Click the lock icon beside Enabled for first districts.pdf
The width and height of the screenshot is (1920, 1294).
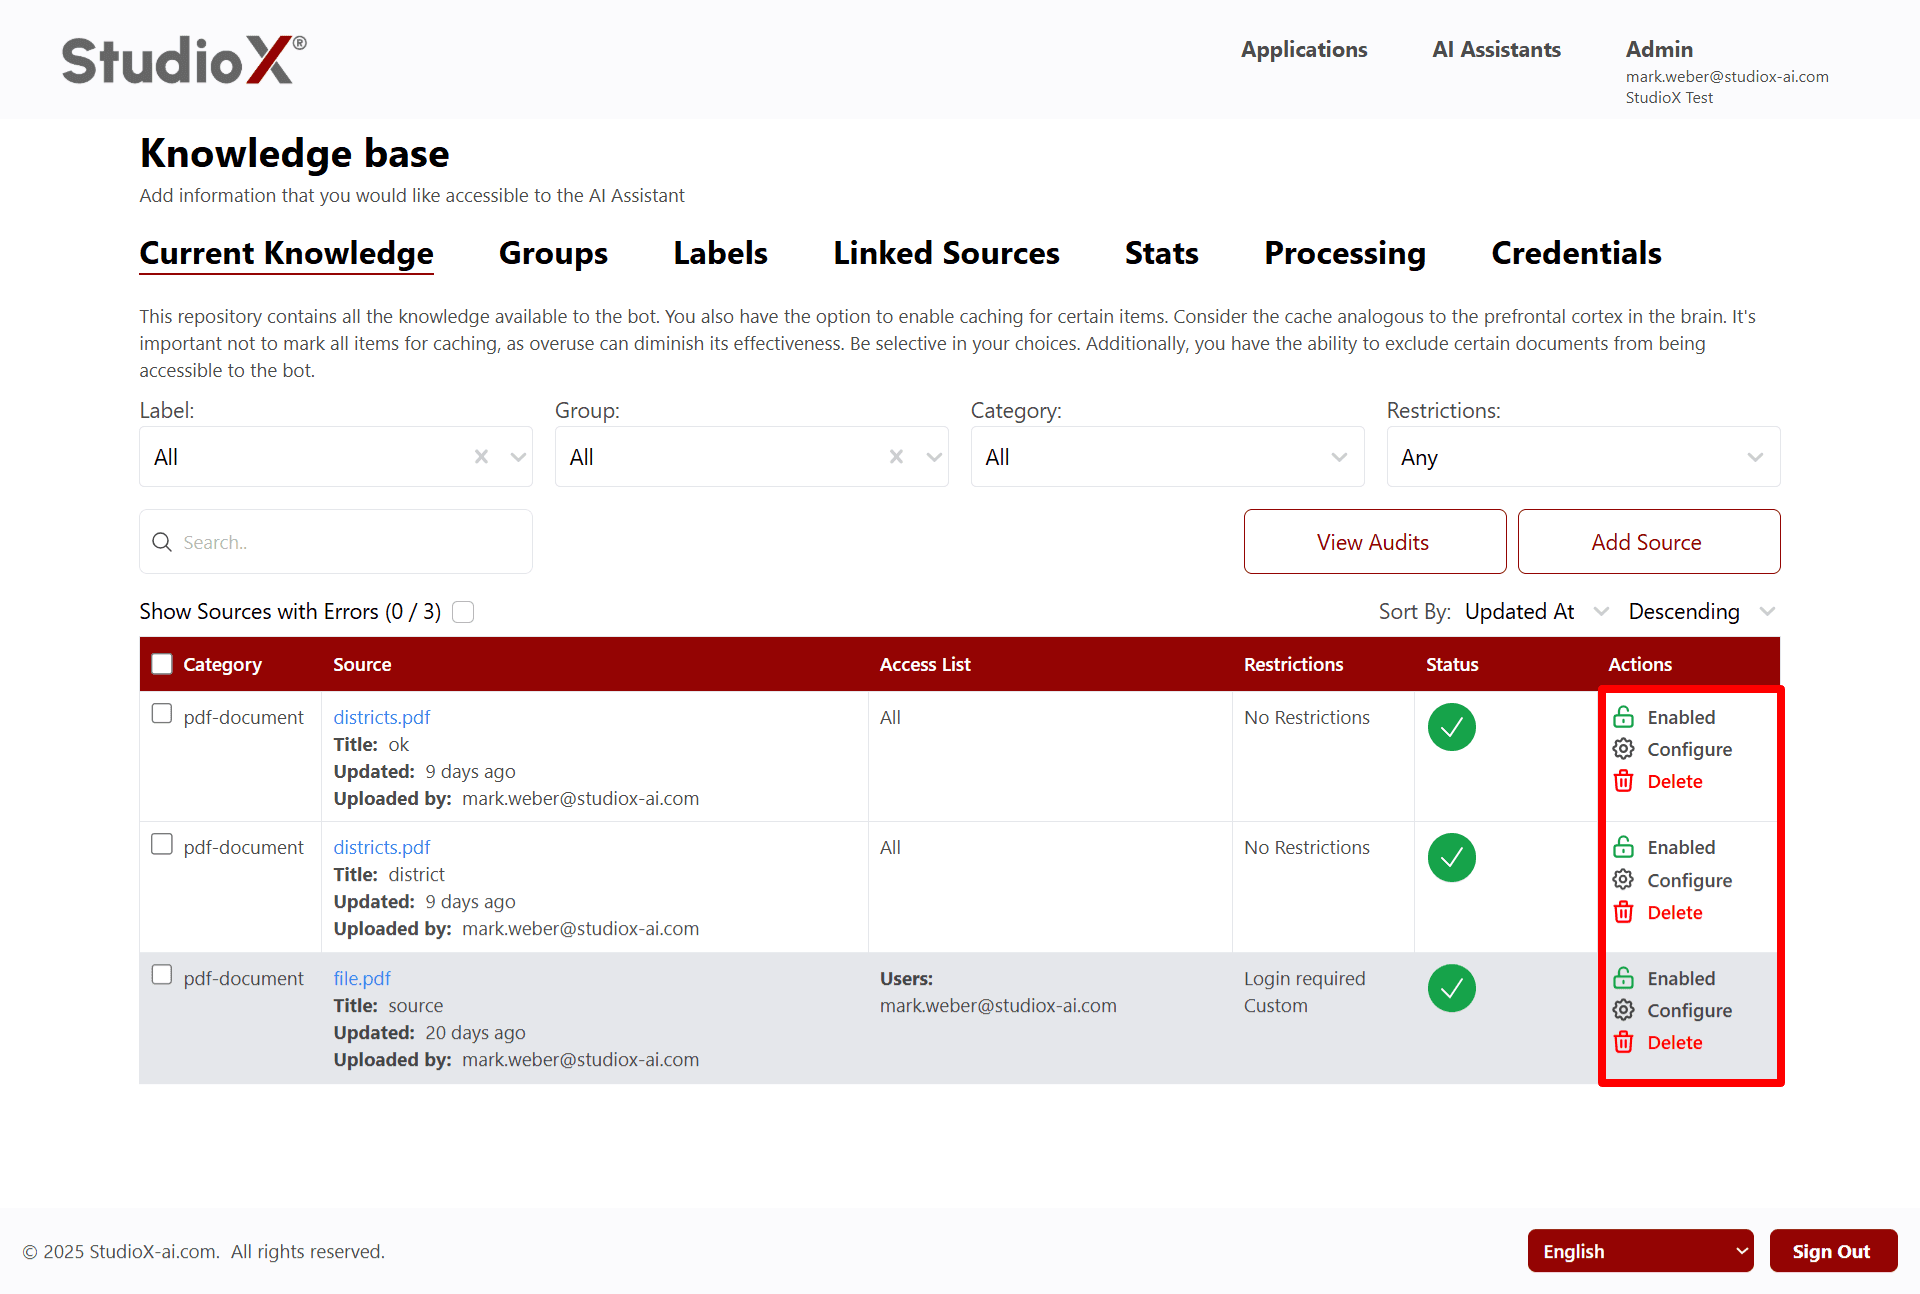tap(1624, 716)
